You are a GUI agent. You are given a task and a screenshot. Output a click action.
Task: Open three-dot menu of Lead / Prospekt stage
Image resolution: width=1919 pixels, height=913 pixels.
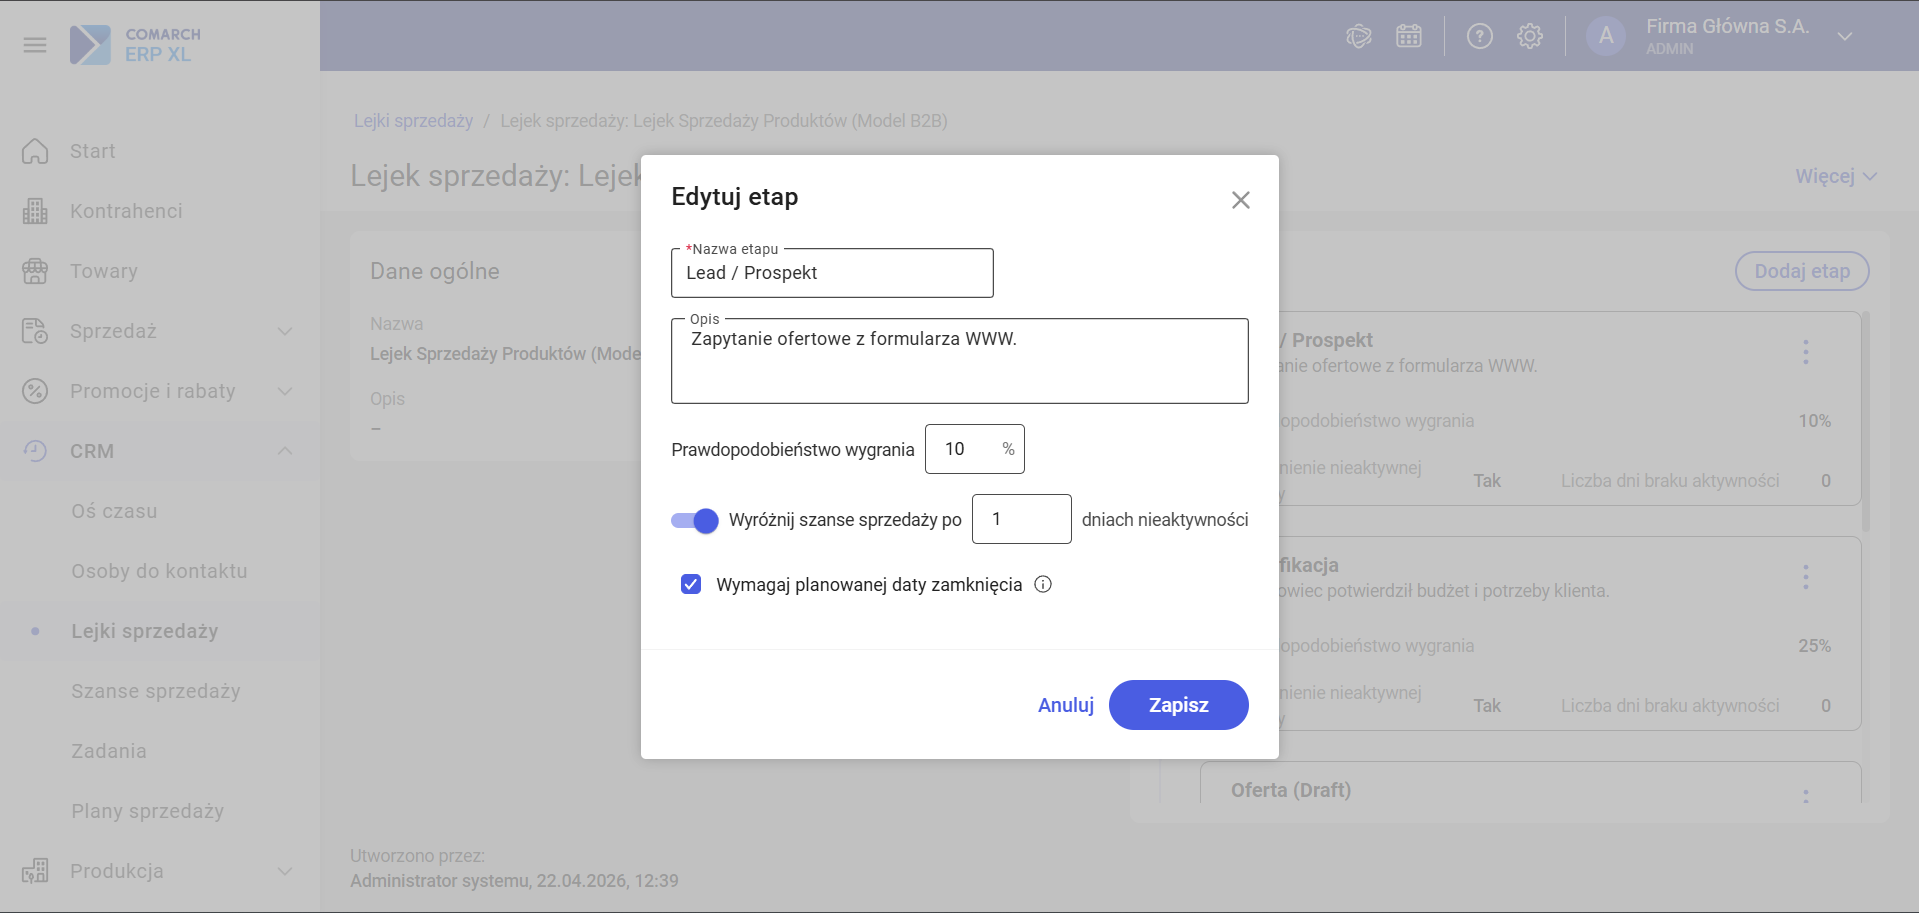1806,352
